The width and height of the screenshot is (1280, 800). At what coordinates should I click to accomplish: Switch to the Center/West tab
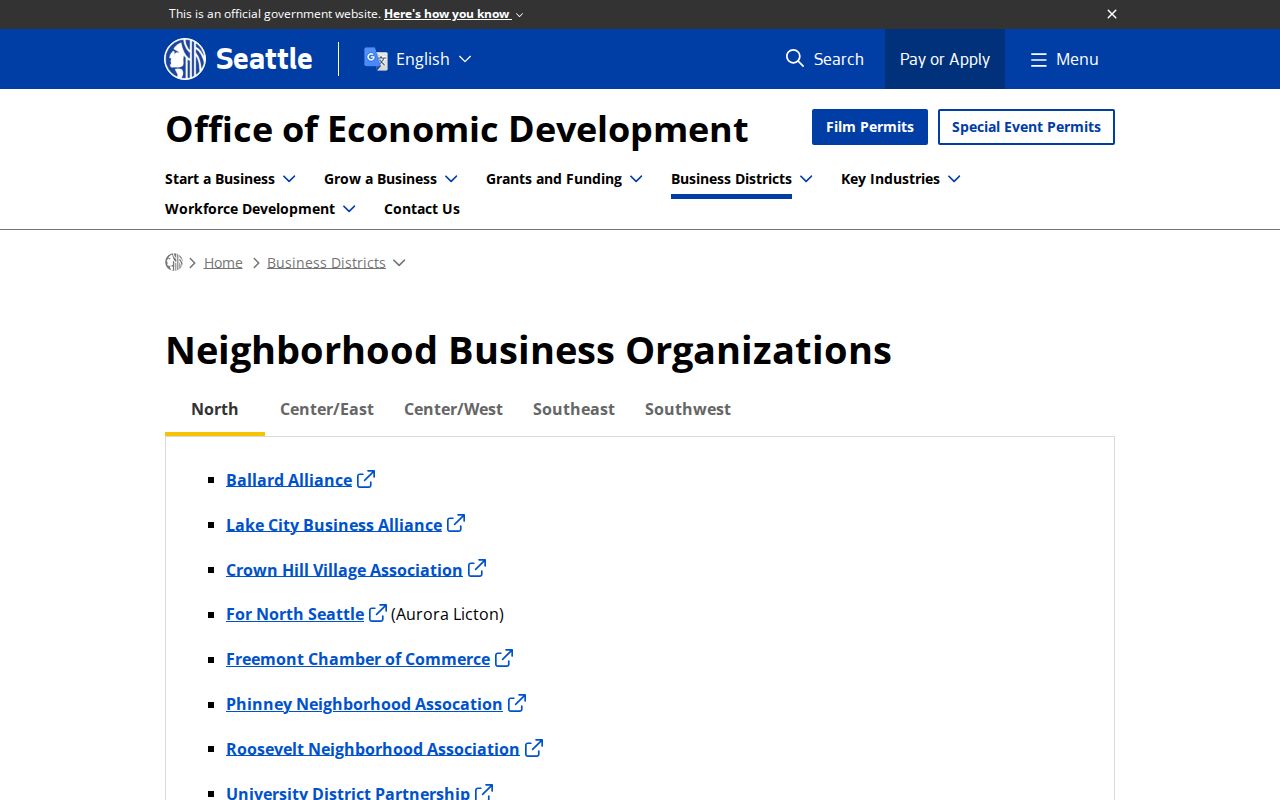(x=453, y=409)
